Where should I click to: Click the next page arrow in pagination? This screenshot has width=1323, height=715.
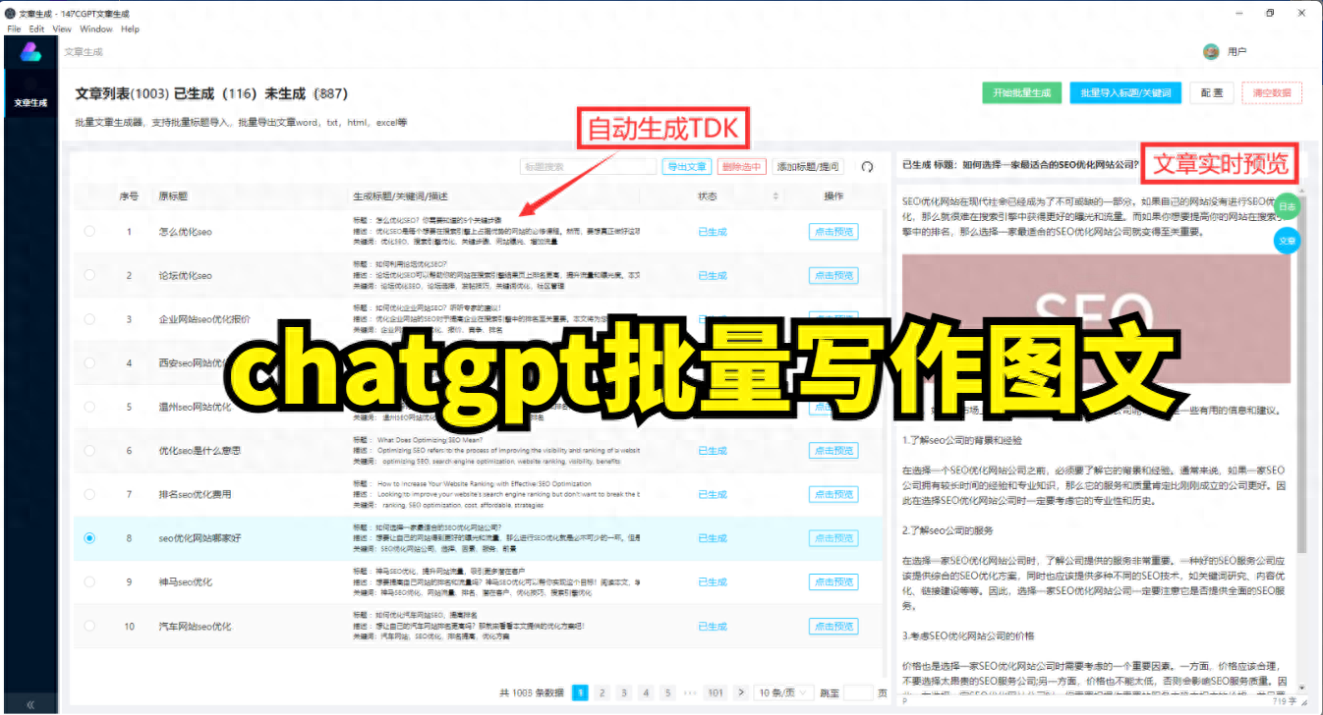click(741, 692)
